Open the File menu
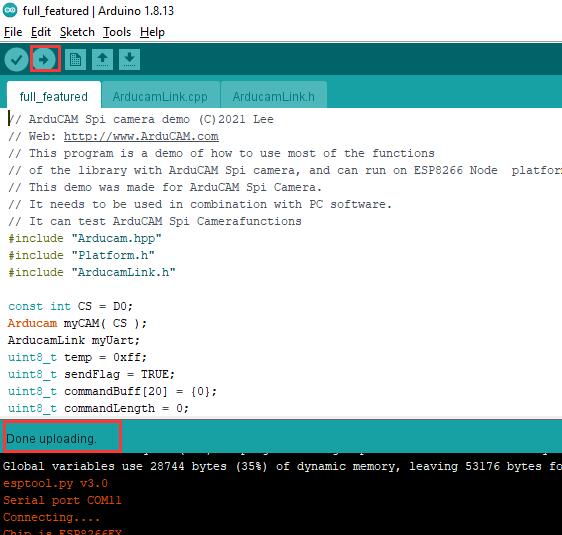562x535 pixels. [13, 32]
